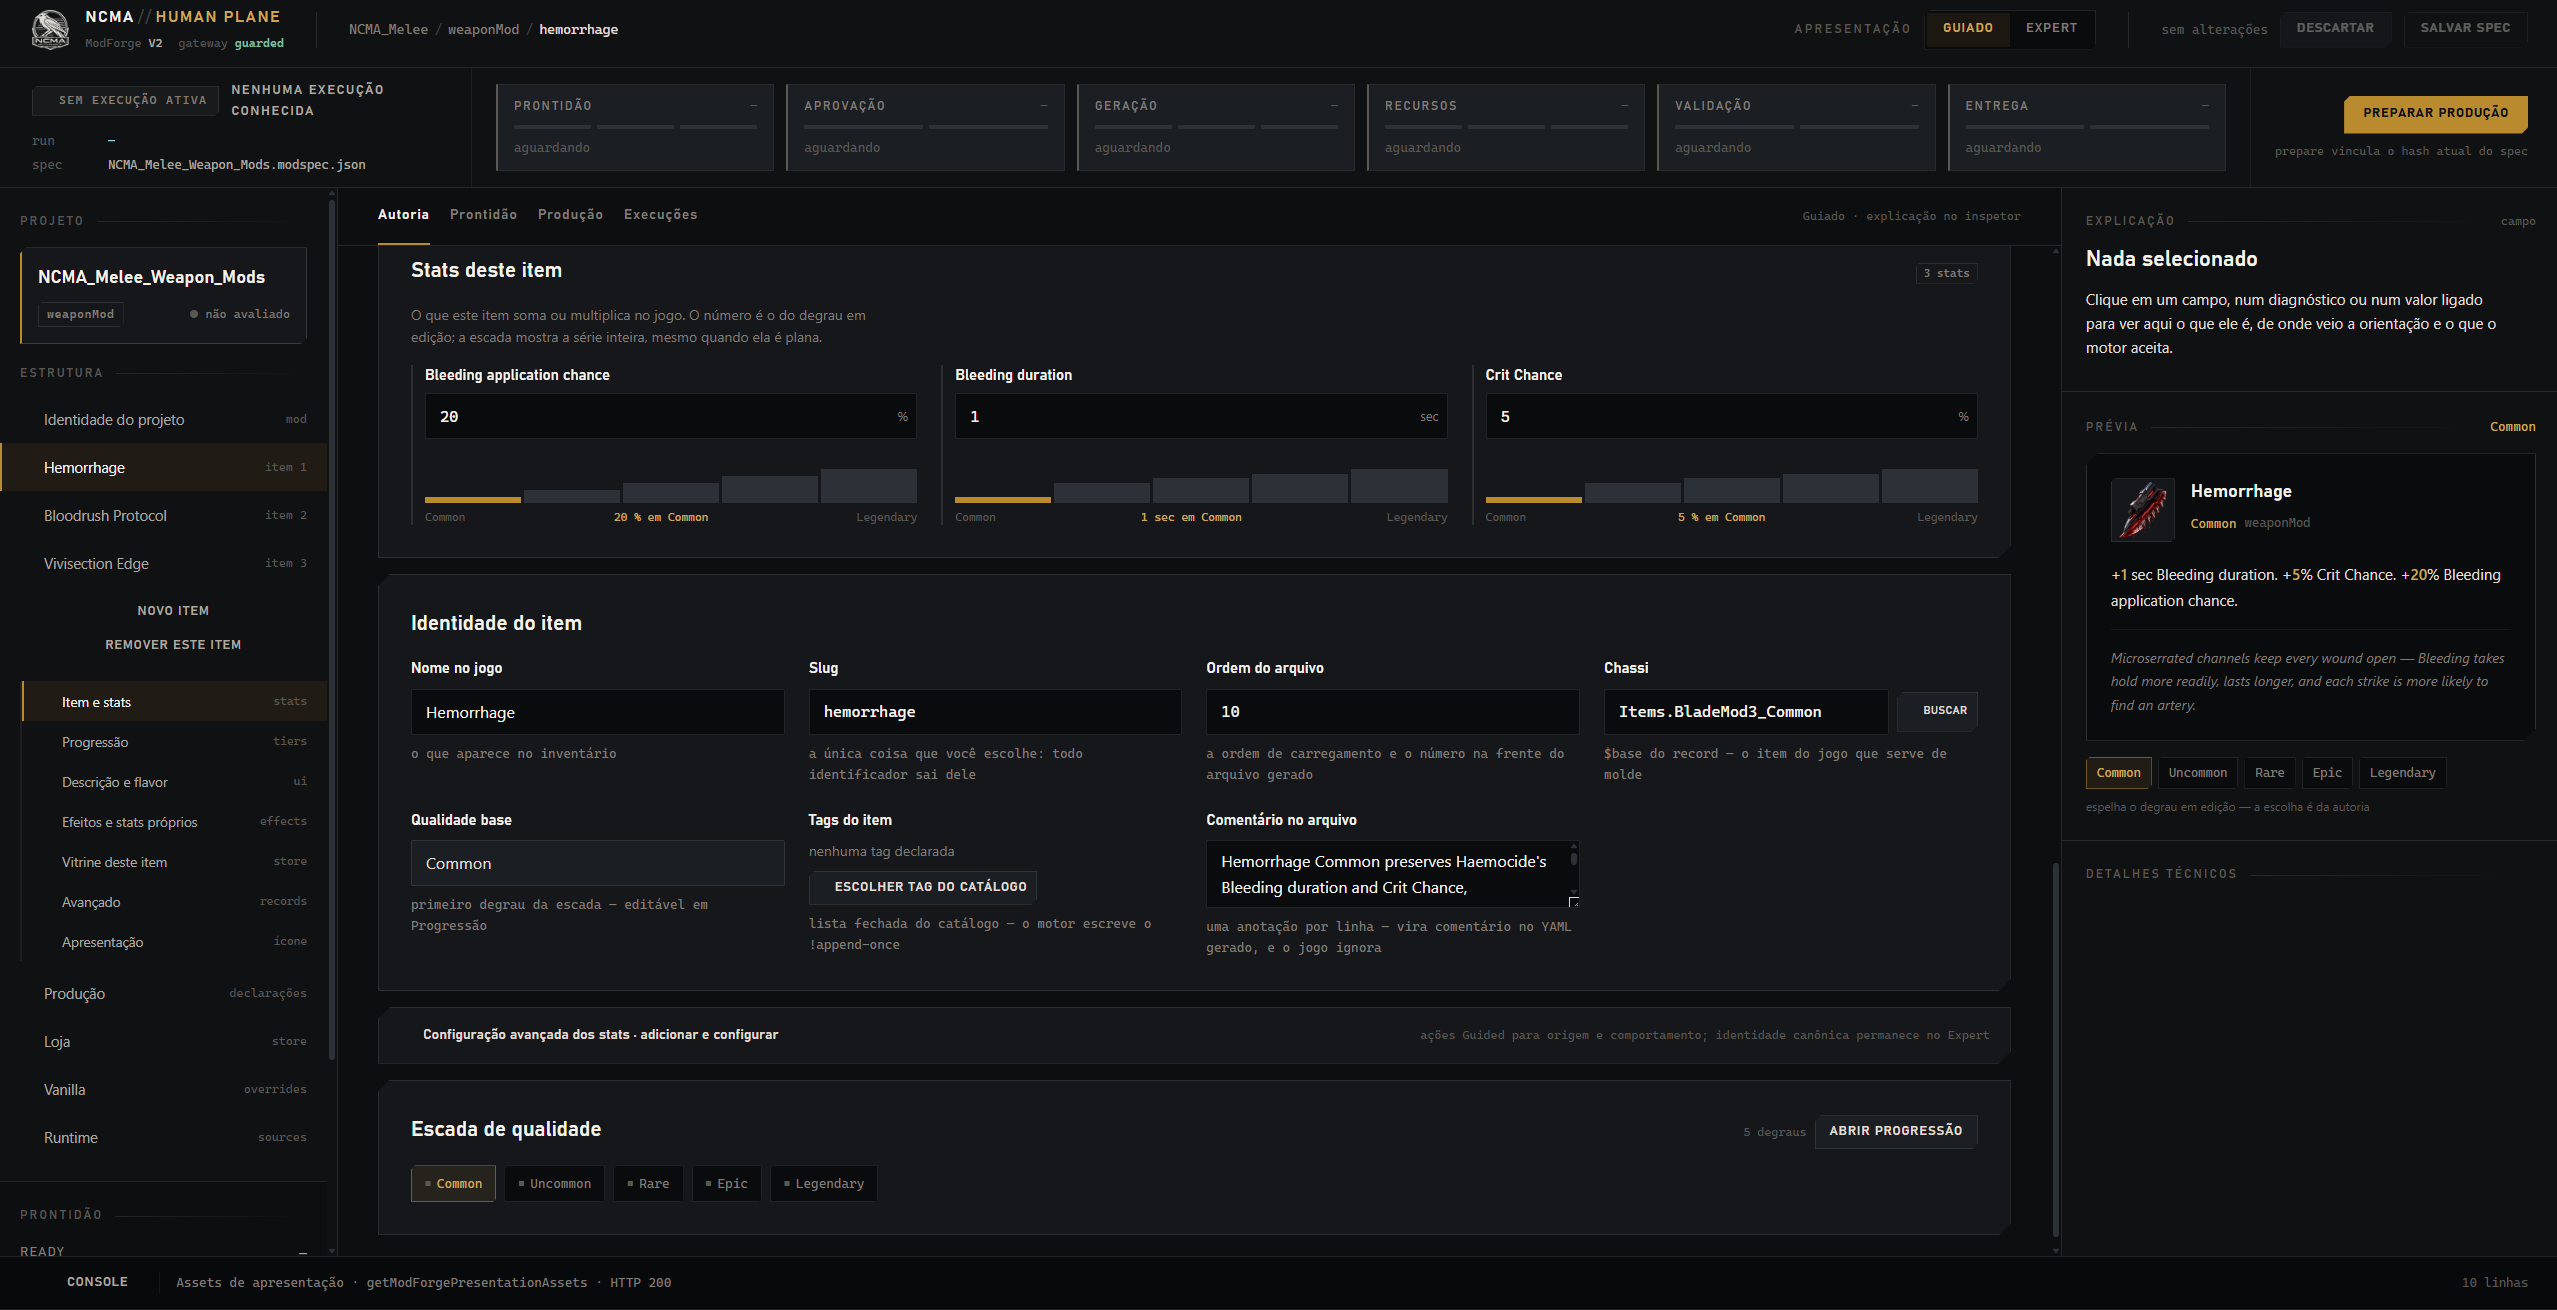Preview the Rare rarity chip
Screen dimensions: 2557x1310
[2269, 773]
